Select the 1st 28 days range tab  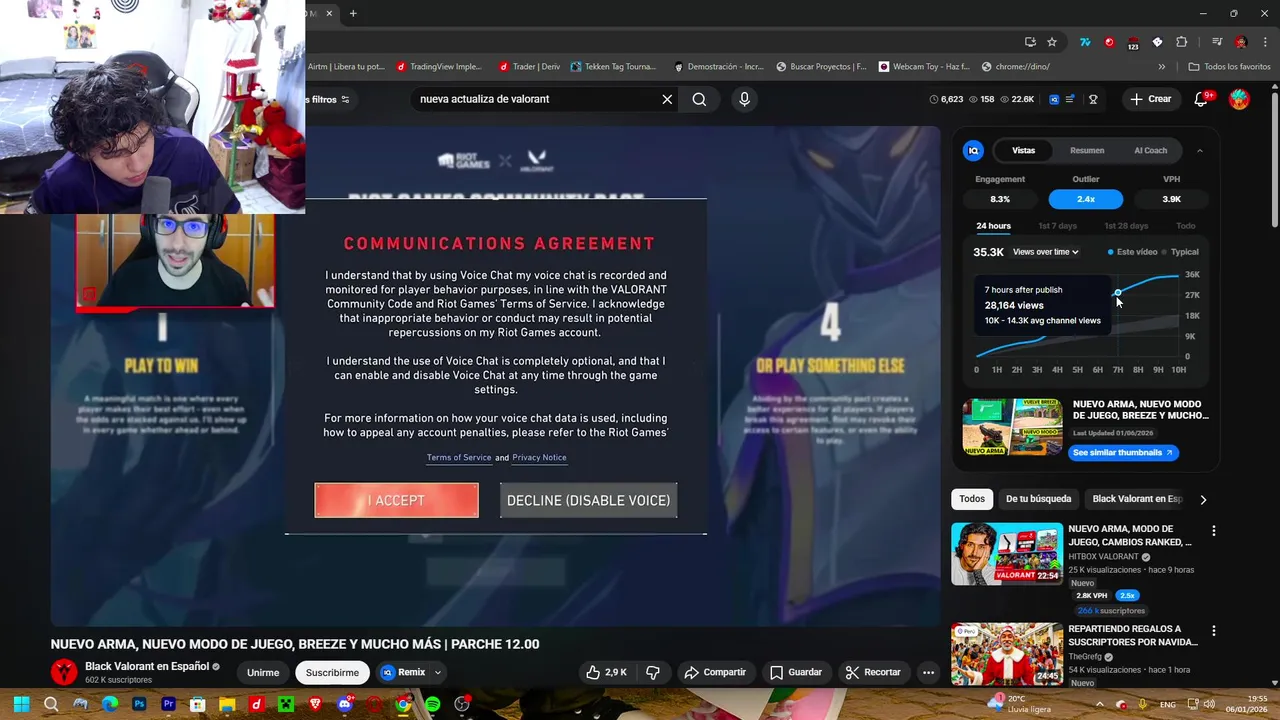1126,226
